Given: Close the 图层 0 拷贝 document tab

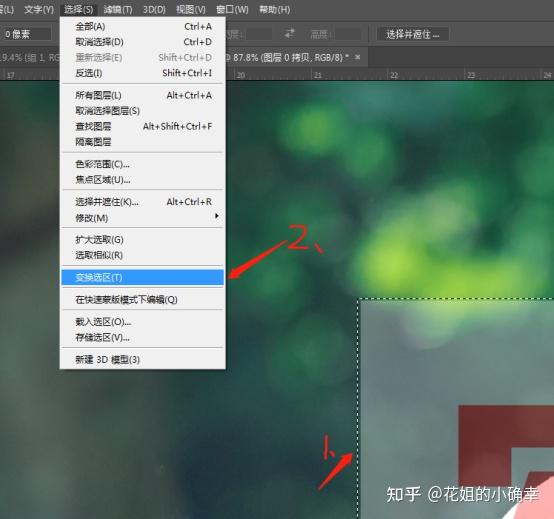Looking at the screenshot, I should tap(358, 57).
